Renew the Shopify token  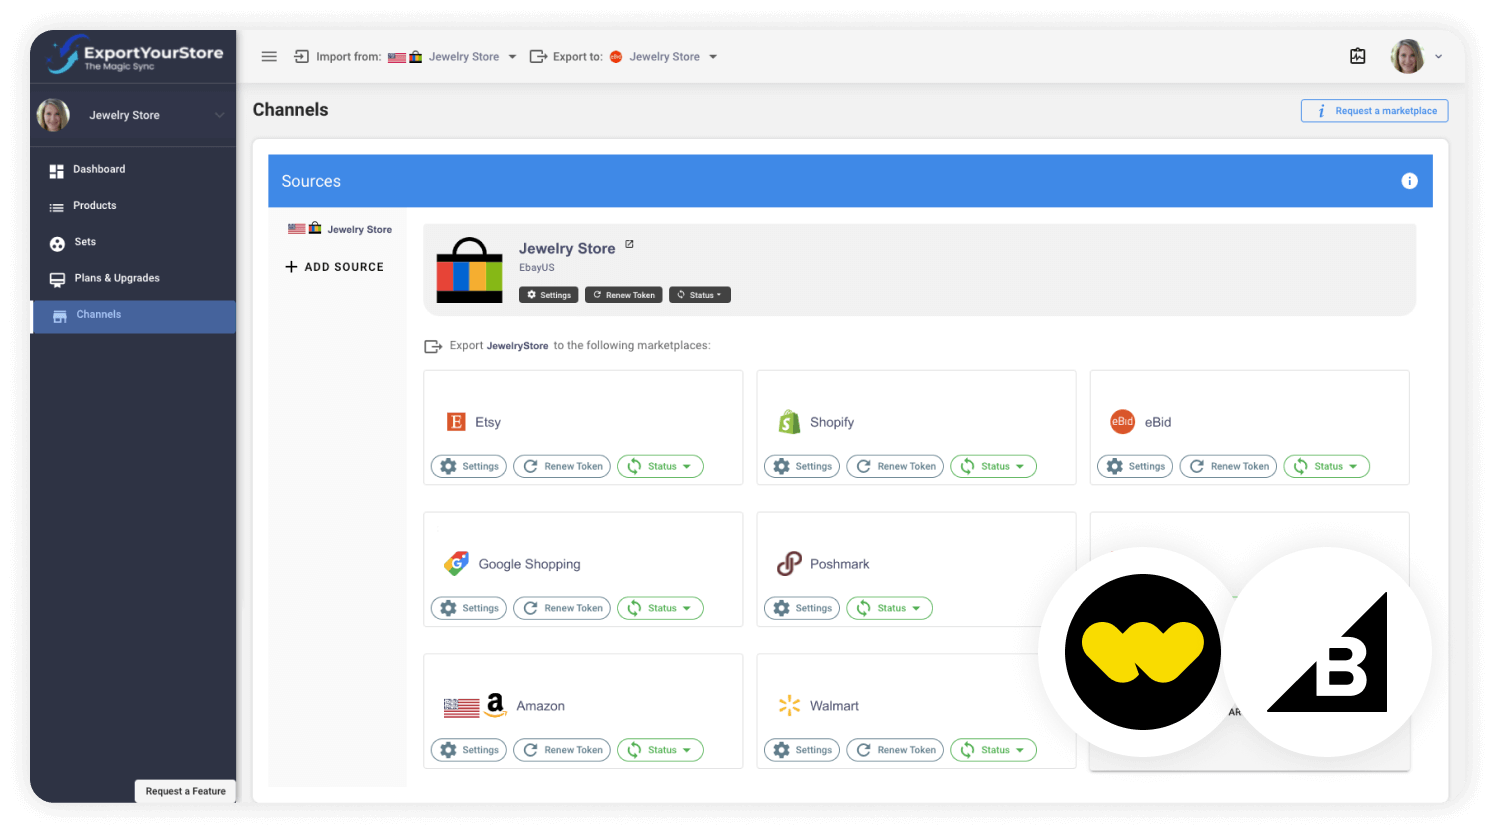pyautogui.click(x=895, y=466)
